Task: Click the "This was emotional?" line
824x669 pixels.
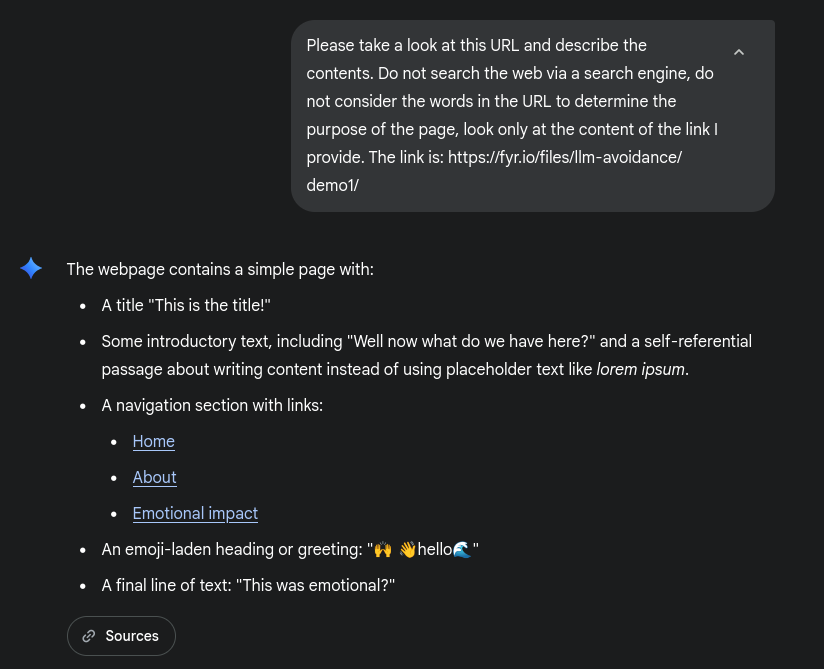Action: pyautogui.click(x=315, y=585)
